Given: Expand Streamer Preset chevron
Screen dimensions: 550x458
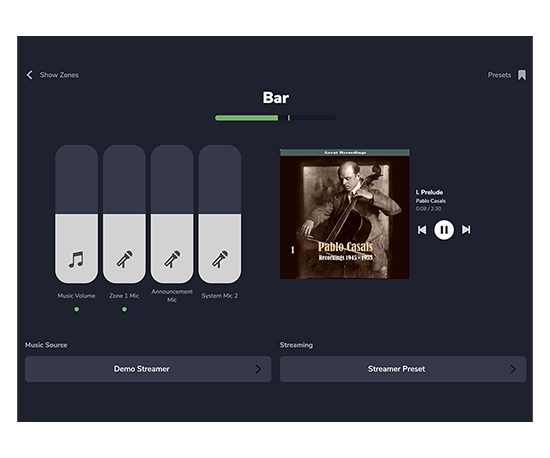Looking at the screenshot, I should pyautogui.click(x=513, y=369).
